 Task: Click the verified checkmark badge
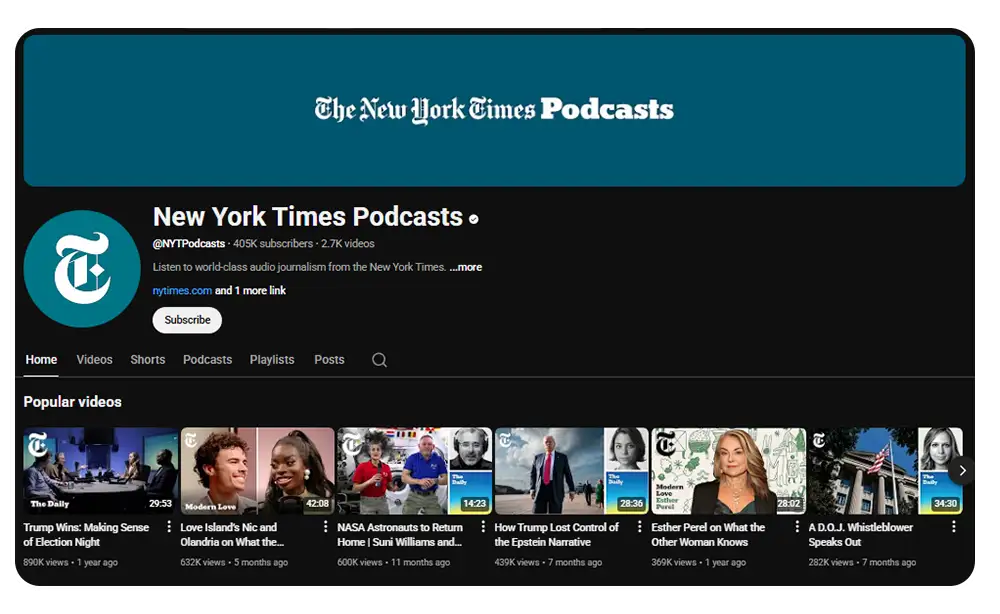coord(473,217)
